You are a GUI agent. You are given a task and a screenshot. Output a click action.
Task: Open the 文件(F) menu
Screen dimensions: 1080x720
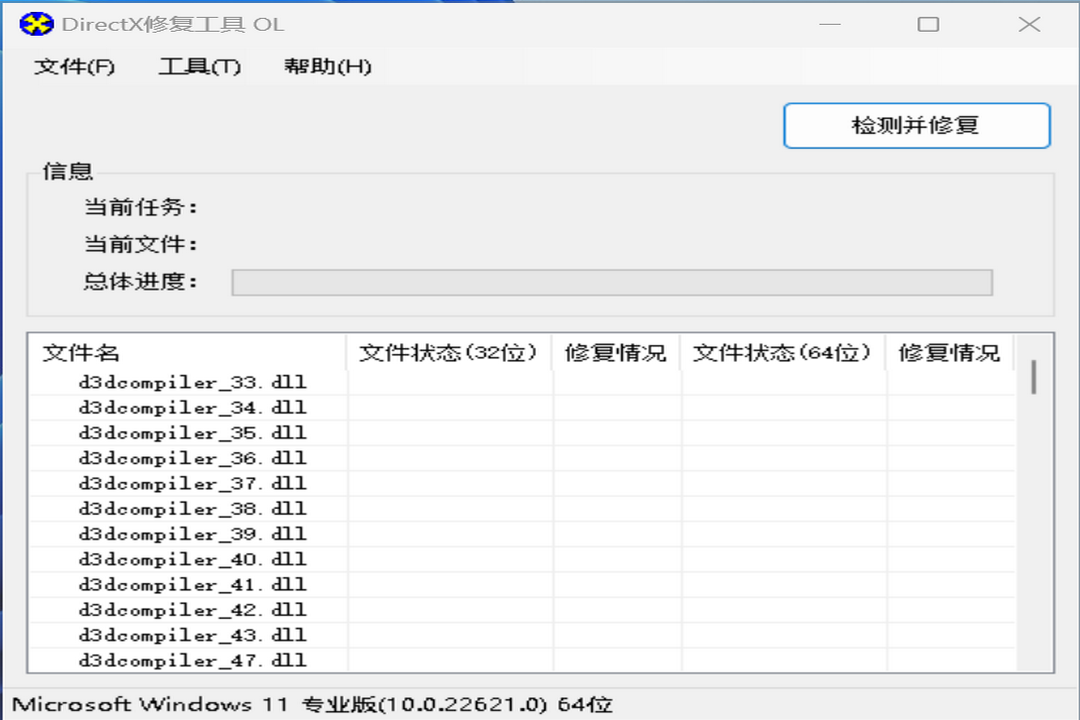tap(75, 67)
